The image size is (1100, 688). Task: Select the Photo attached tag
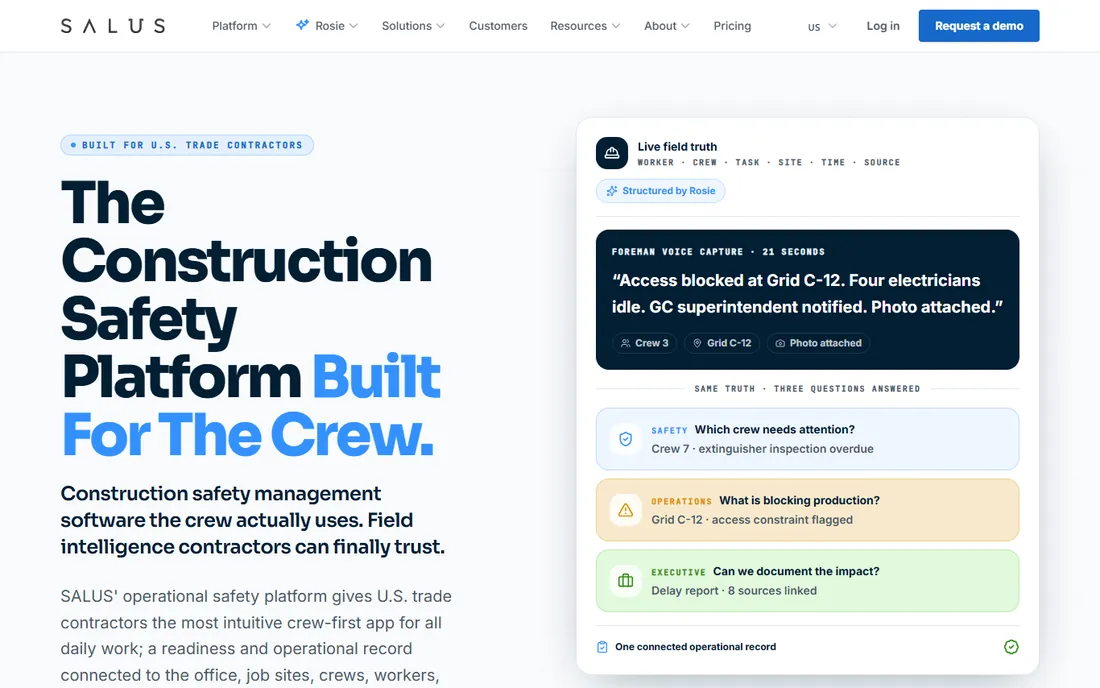tap(819, 343)
